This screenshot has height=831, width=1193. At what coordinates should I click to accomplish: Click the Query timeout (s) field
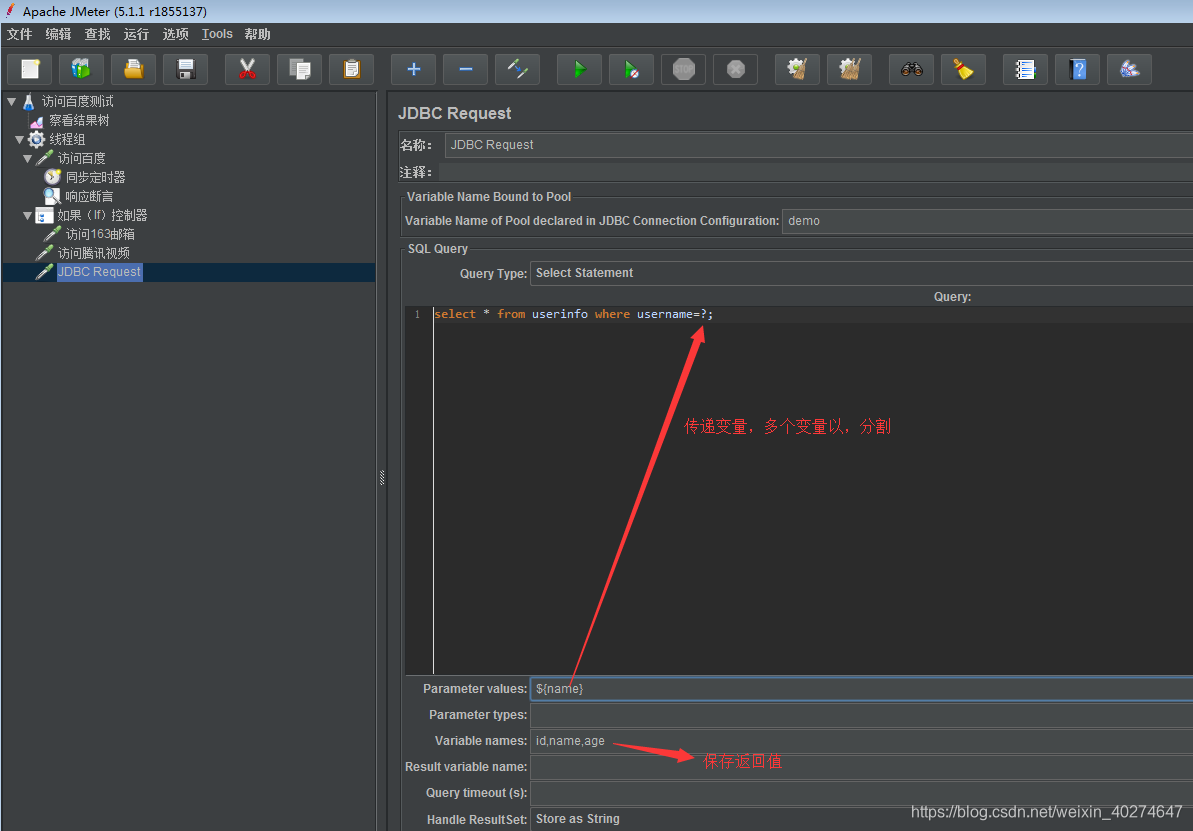[861, 793]
